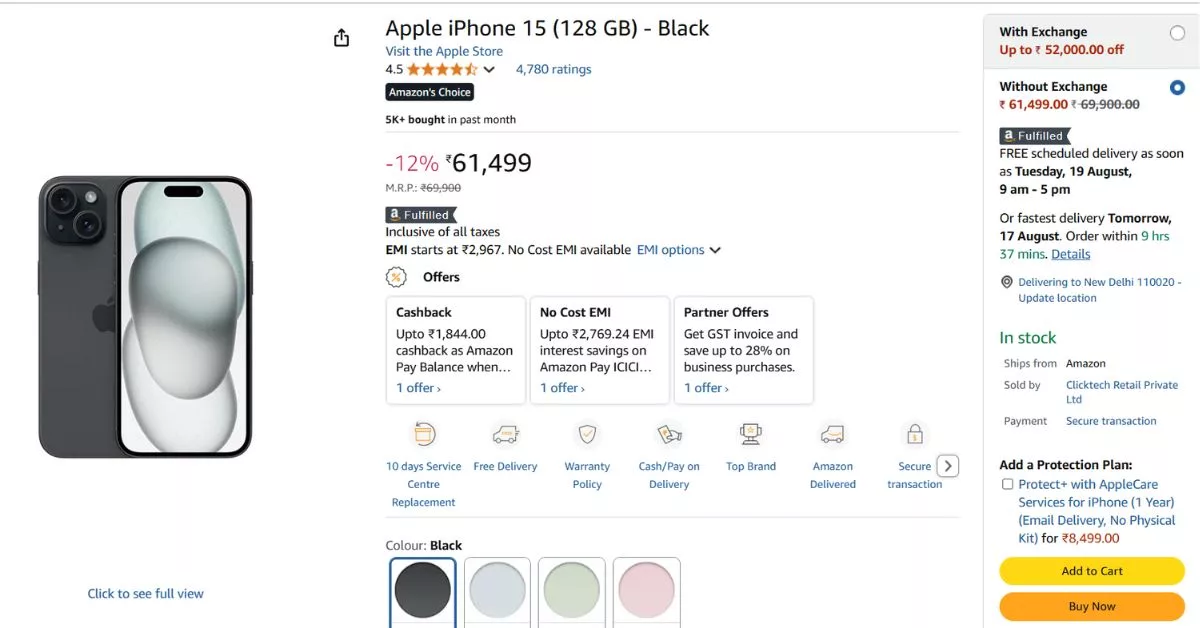Click the Amazon's Choice badge
This screenshot has height=628, width=1200.
(x=429, y=91)
